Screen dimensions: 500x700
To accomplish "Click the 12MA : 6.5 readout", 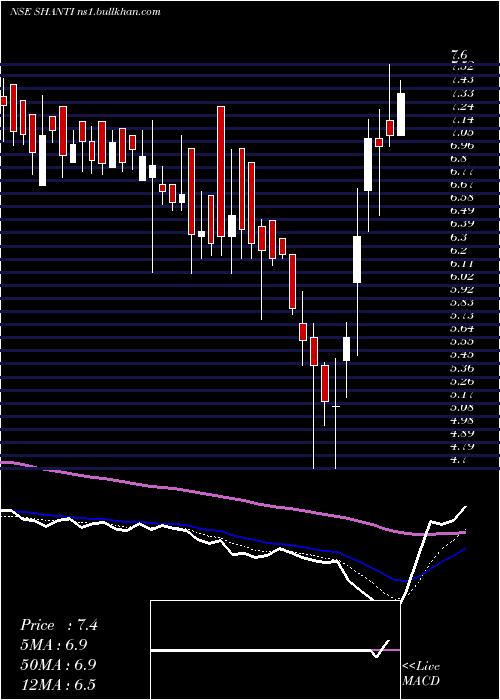I will click(58, 685).
